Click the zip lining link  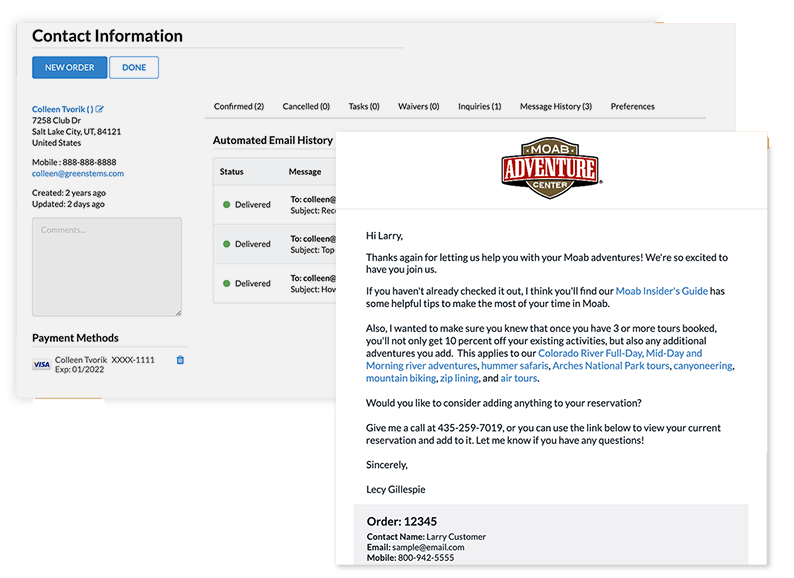(x=459, y=378)
